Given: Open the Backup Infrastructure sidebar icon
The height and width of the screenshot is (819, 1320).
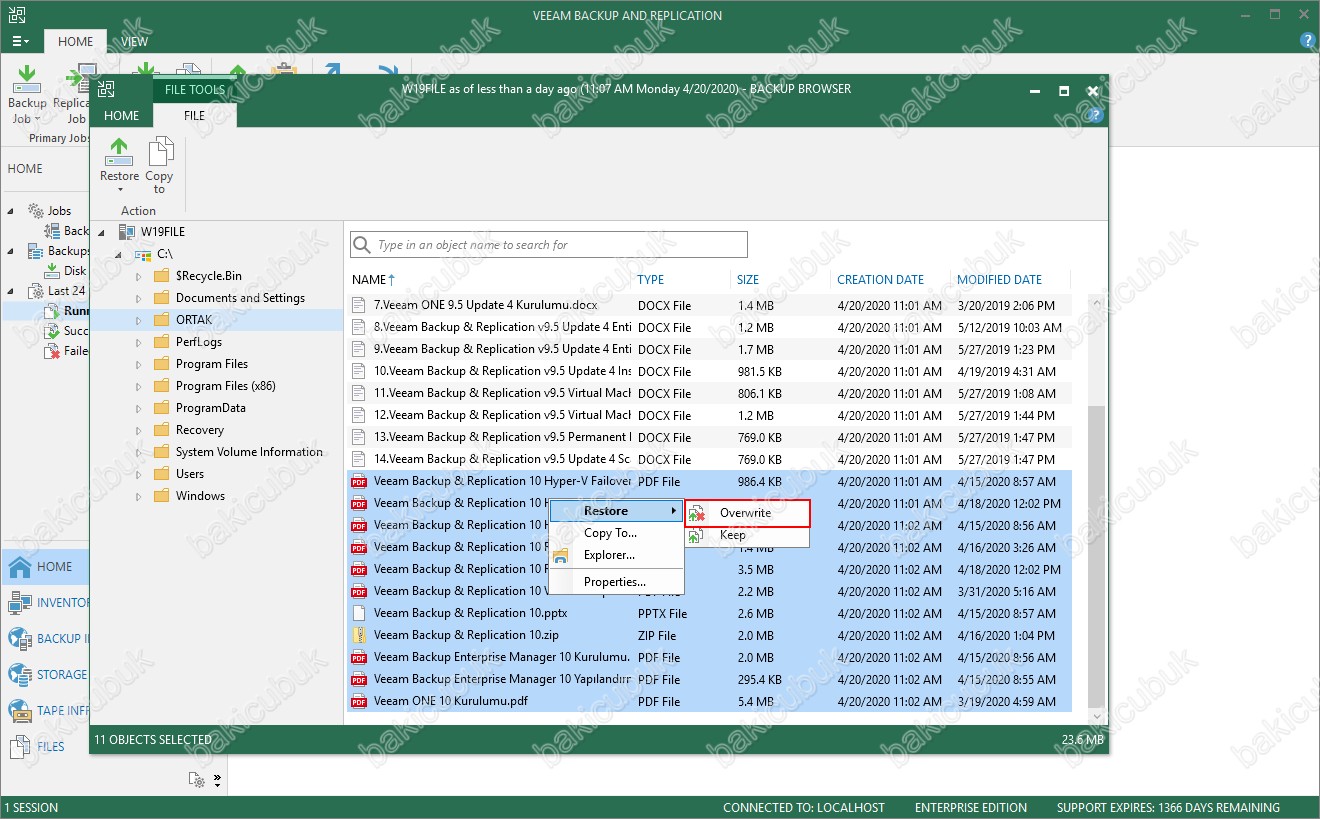Looking at the screenshot, I should click(x=19, y=639).
